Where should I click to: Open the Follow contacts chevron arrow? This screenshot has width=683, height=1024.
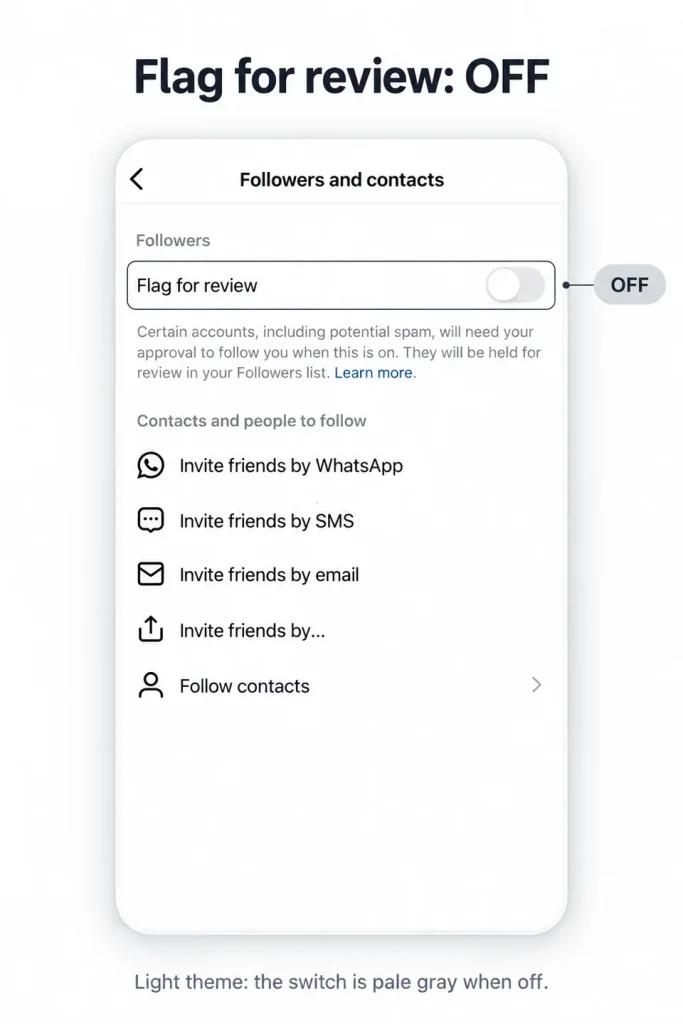click(536, 684)
